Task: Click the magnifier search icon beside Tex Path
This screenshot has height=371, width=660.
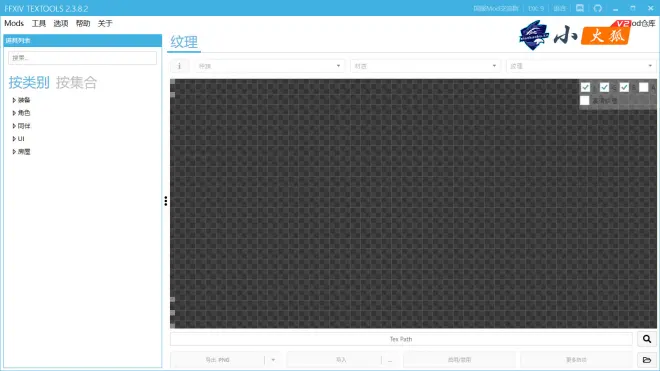Action: click(x=647, y=339)
